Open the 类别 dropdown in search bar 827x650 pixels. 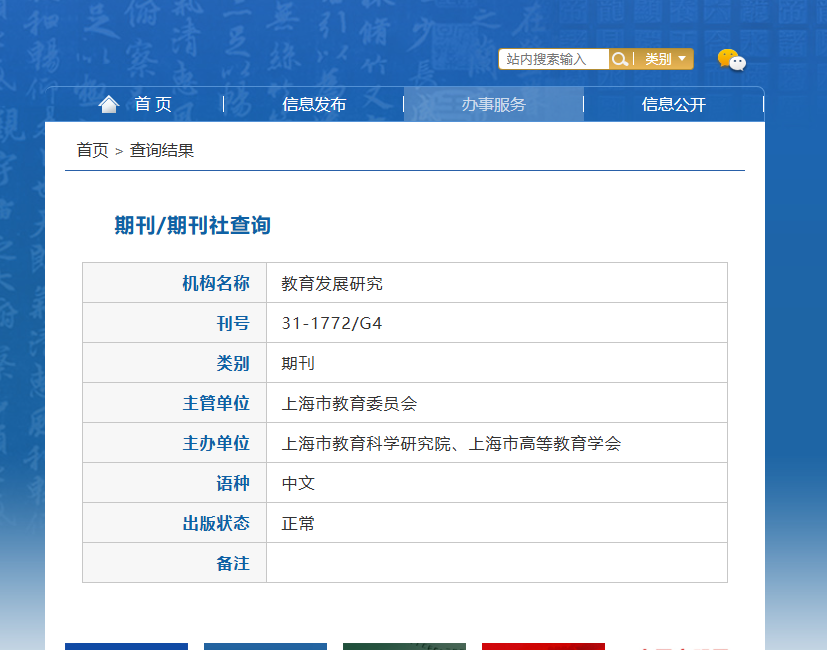pyautogui.click(x=665, y=59)
